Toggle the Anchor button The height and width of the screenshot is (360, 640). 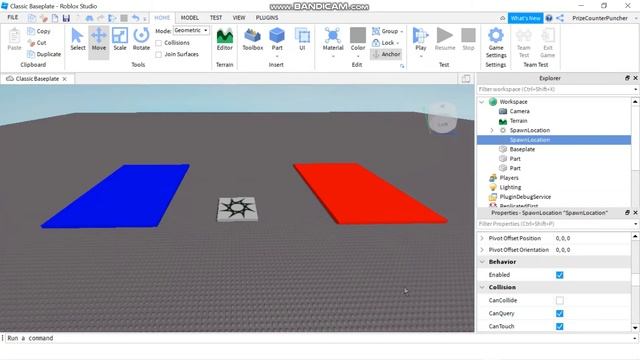(x=386, y=54)
